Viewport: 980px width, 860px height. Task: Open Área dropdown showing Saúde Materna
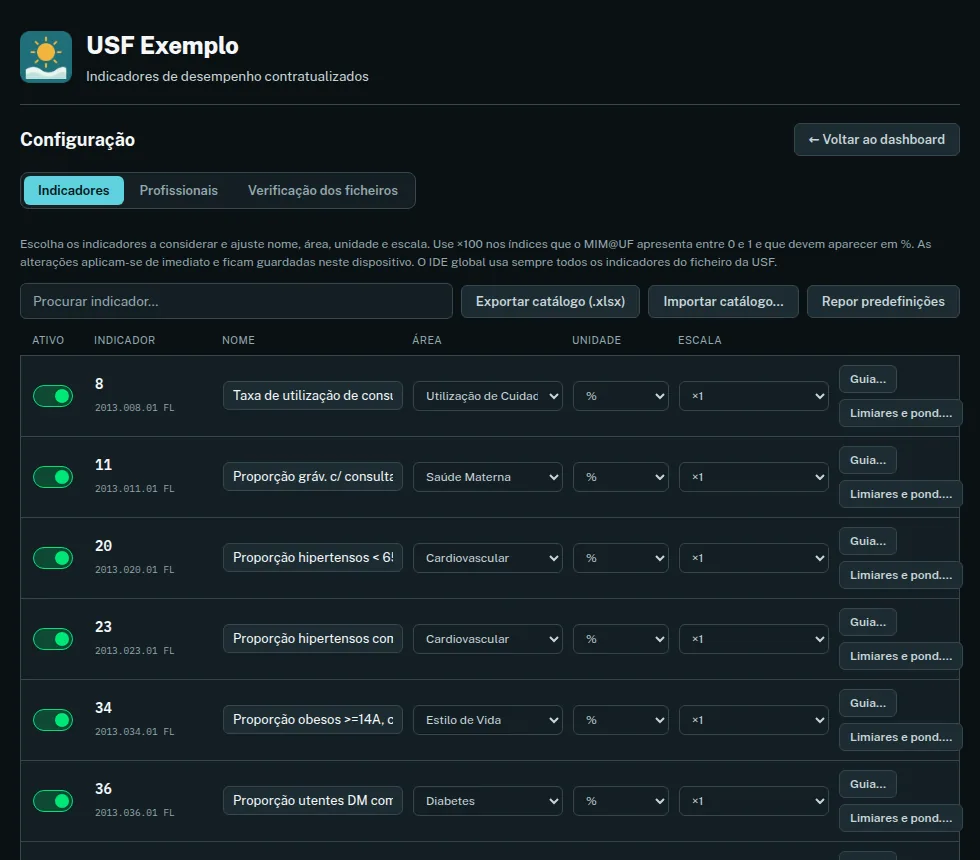pyautogui.click(x=488, y=477)
